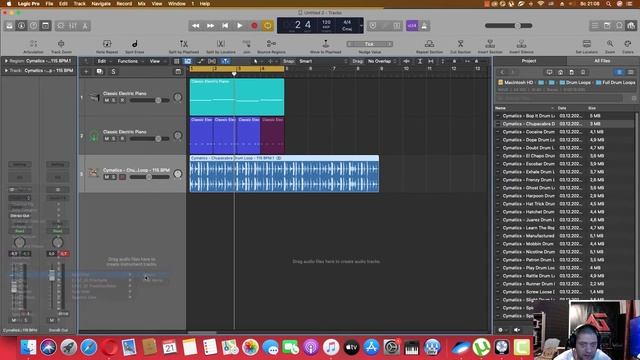Image resolution: width=640 pixels, height=360 pixels.
Task: Mute track 1 Classic Electric Piano
Action: pyautogui.click(x=107, y=100)
